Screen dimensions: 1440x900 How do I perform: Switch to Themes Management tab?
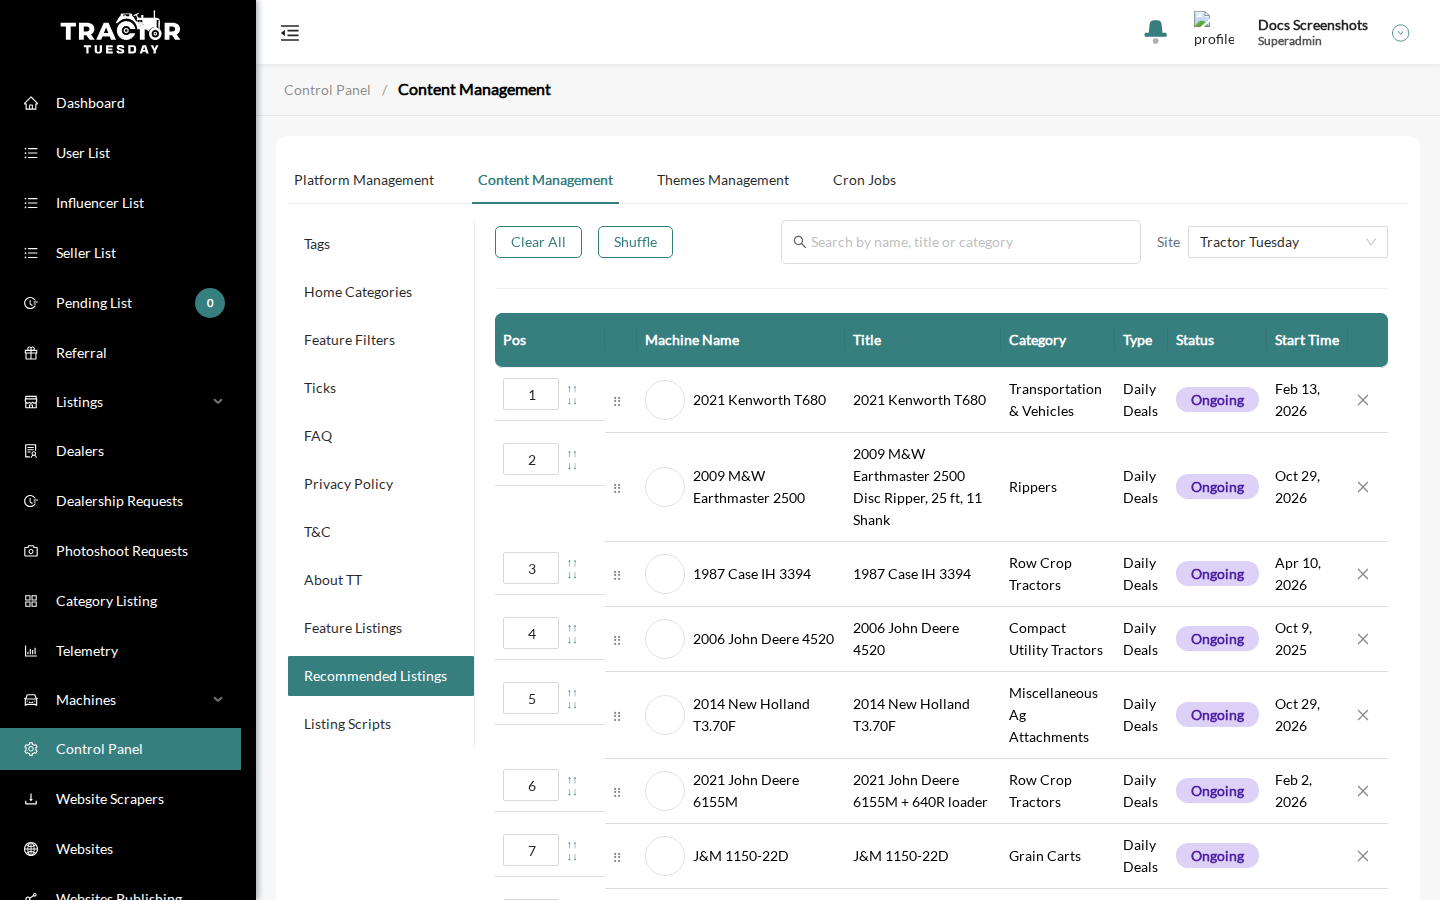point(723,180)
